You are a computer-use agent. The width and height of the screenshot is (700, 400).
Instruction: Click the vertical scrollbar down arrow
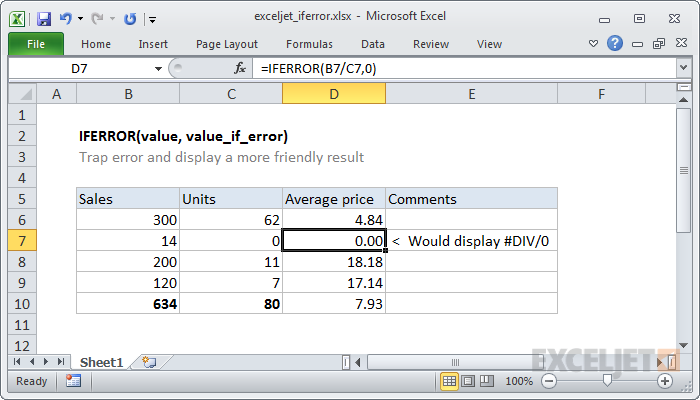[683, 346]
